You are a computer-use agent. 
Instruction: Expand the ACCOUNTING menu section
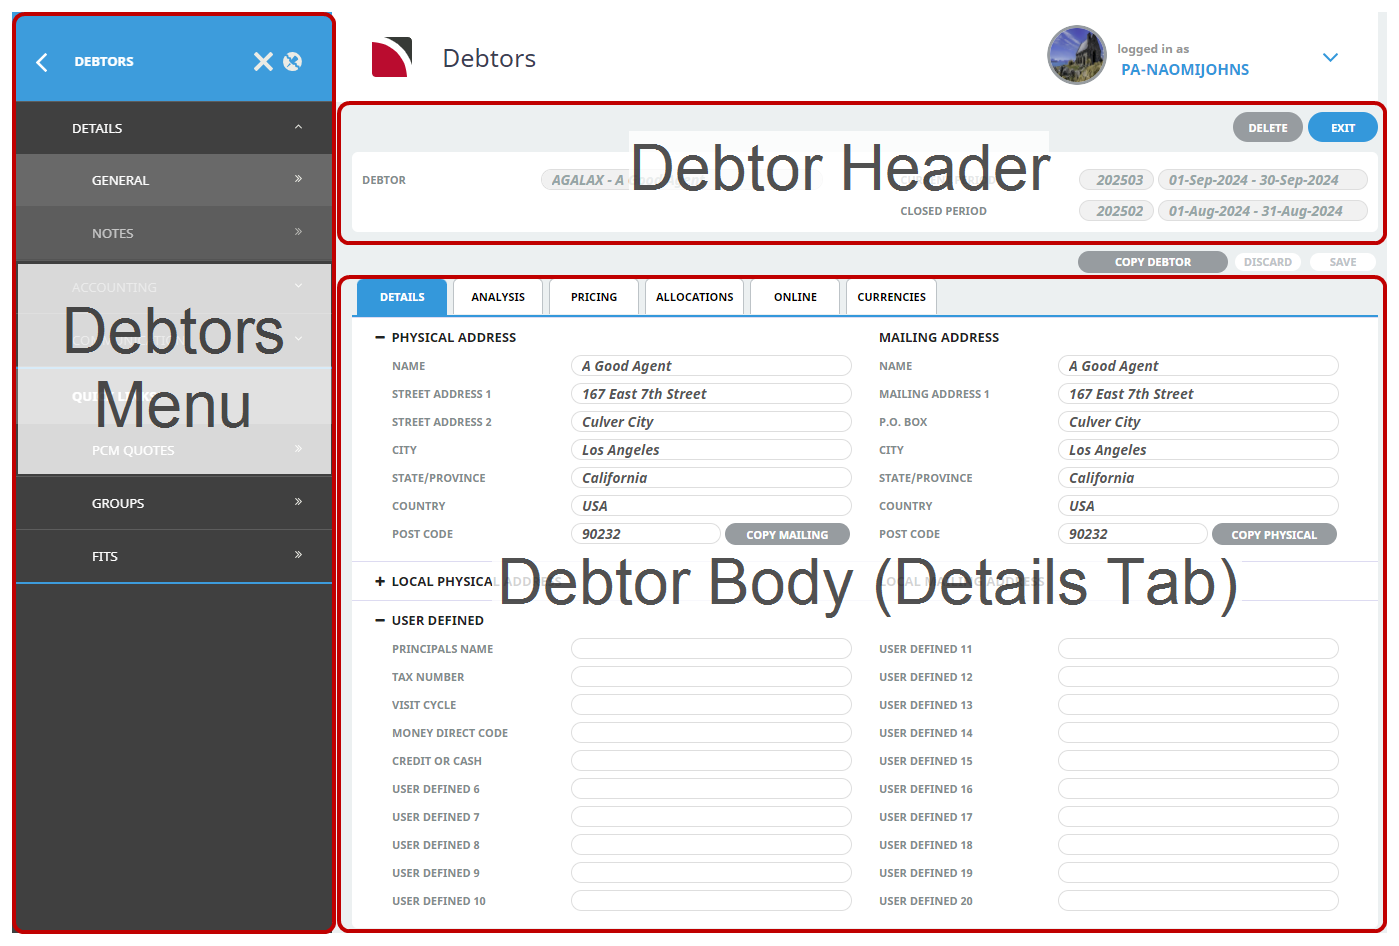coord(174,287)
